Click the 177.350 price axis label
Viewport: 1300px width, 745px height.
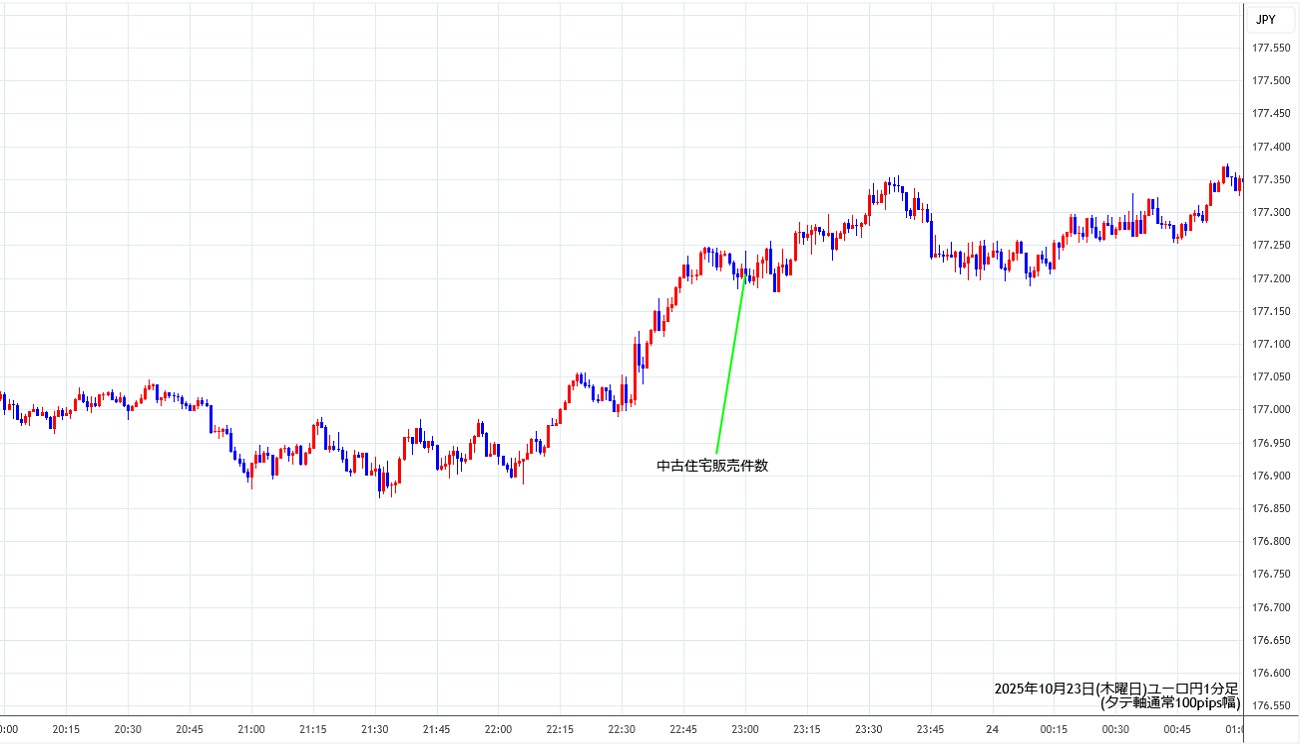[1270, 180]
